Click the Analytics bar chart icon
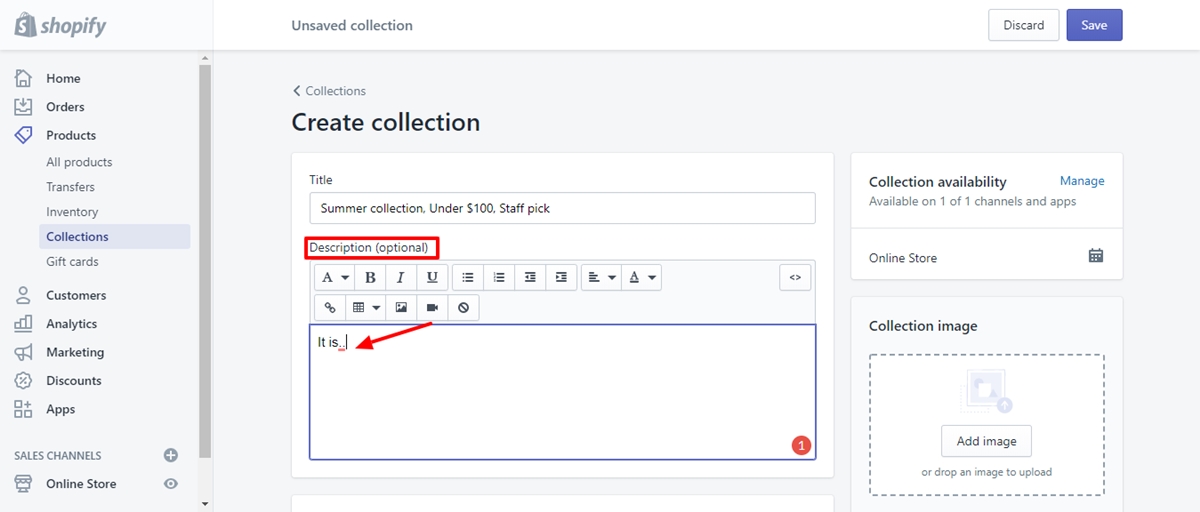This screenshot has width=1200, height=512. [23, 324]
